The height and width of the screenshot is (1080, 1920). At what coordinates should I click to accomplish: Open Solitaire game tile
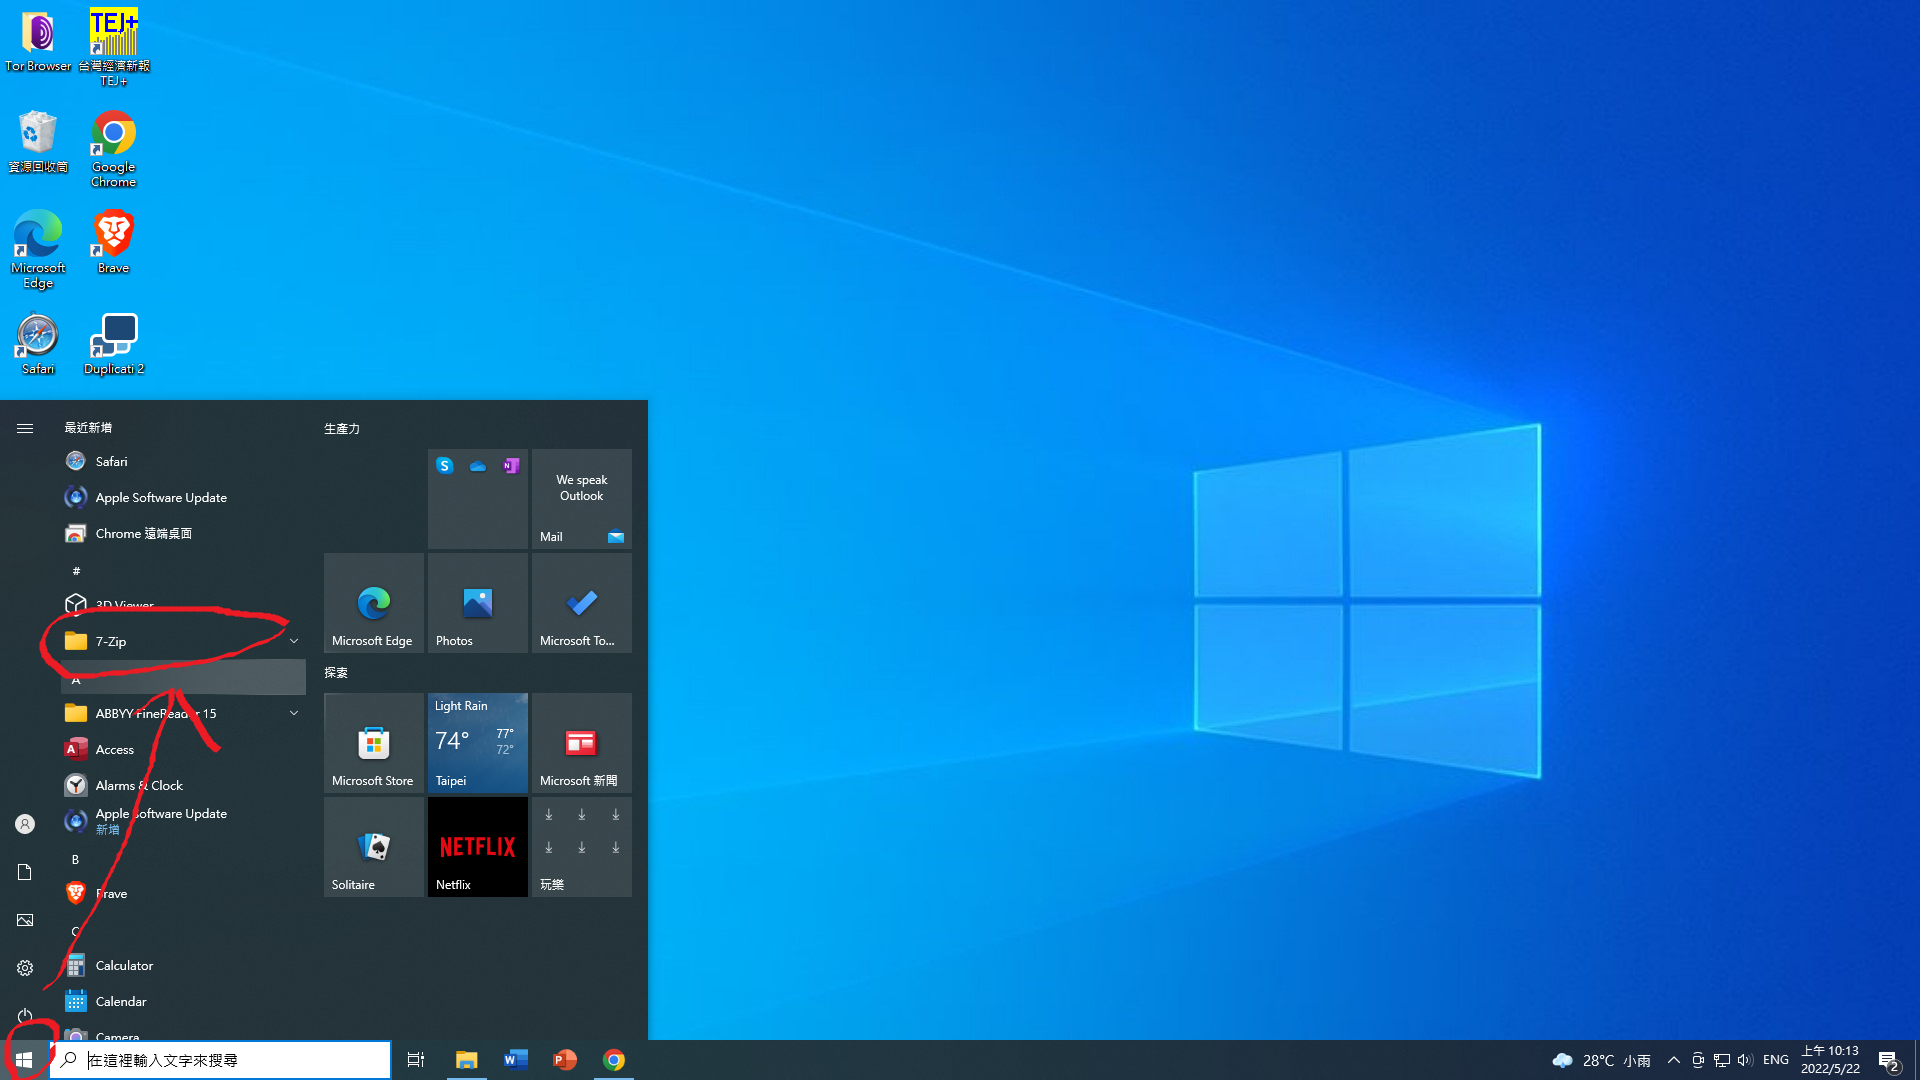[x=373, y=847]
